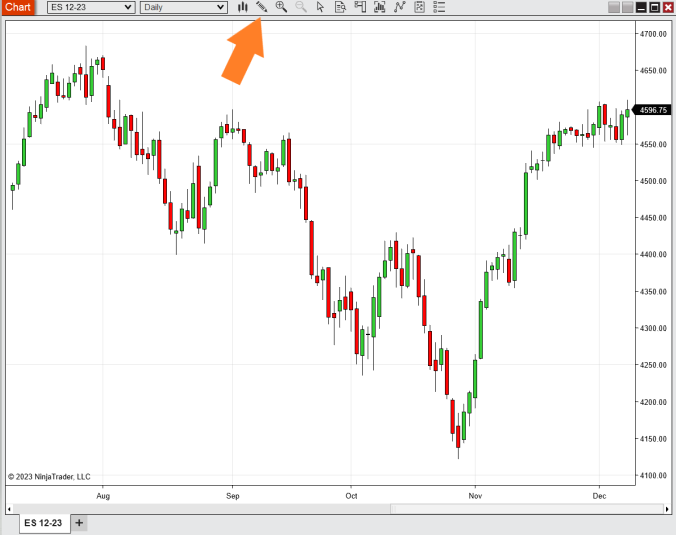Click the Aug label on time axis
This screenshot has width=676, height=535.
[x=103, y=496]
